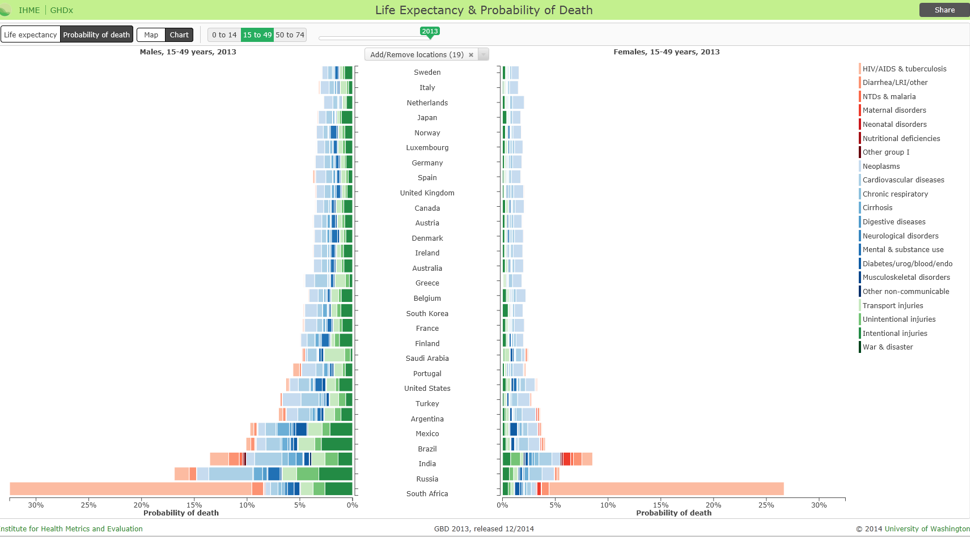Choose the 0 to 14 age group
Screen dimensions: 970x537
[x=224, y=35]
